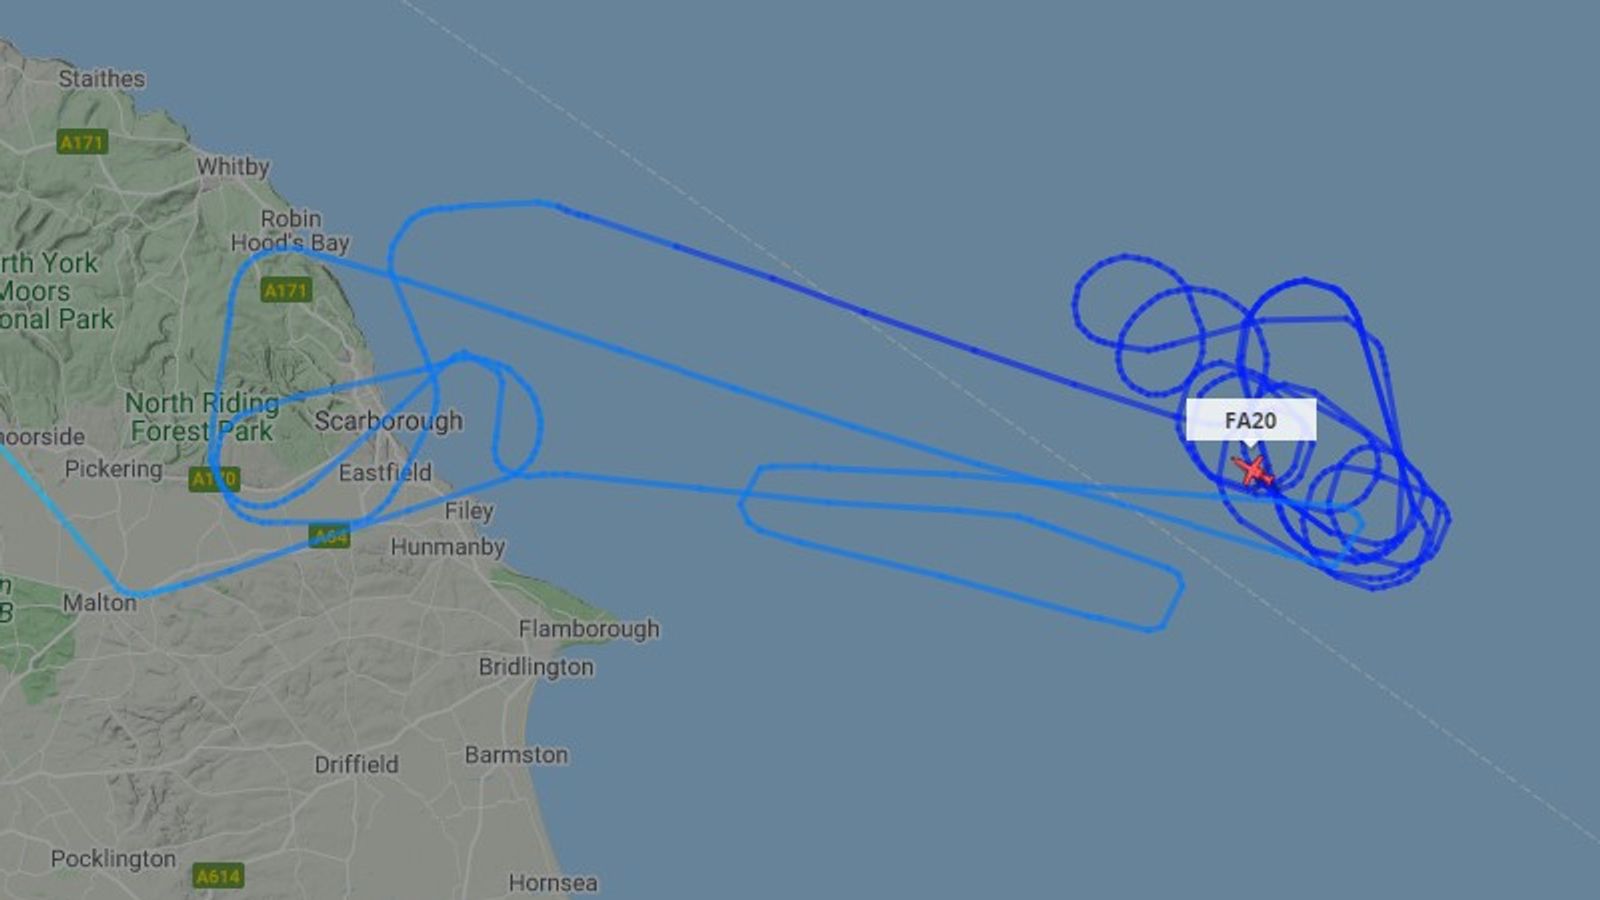
Task: Click the Whitby town label
Action: 233,167
